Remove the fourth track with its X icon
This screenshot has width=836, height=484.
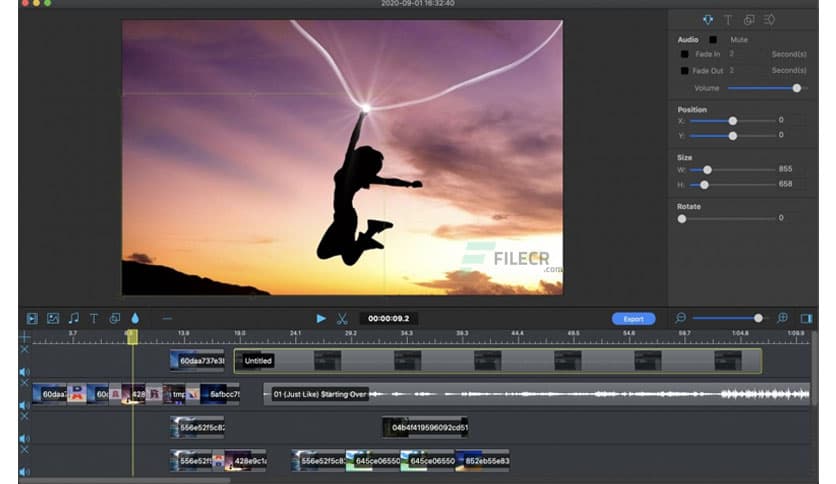click(25, 450)
